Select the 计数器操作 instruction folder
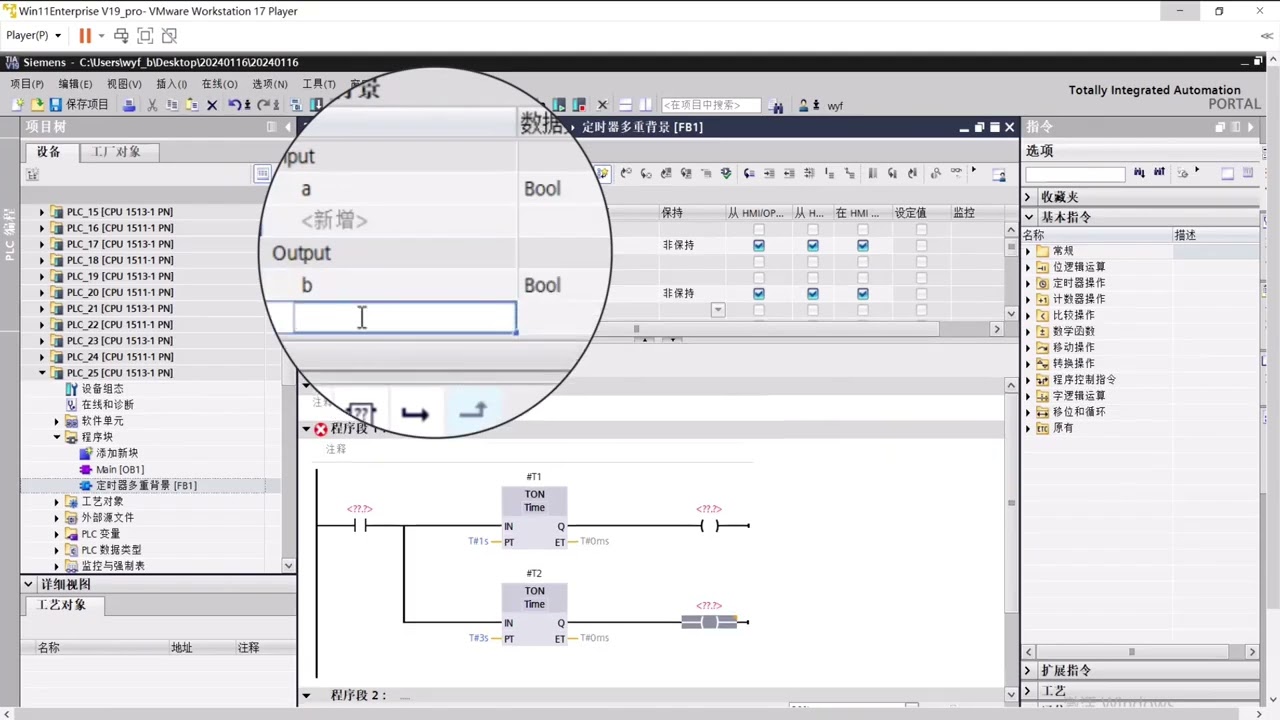The image size is (1280, 720). pyautogui.click(x=1078, y=299)
